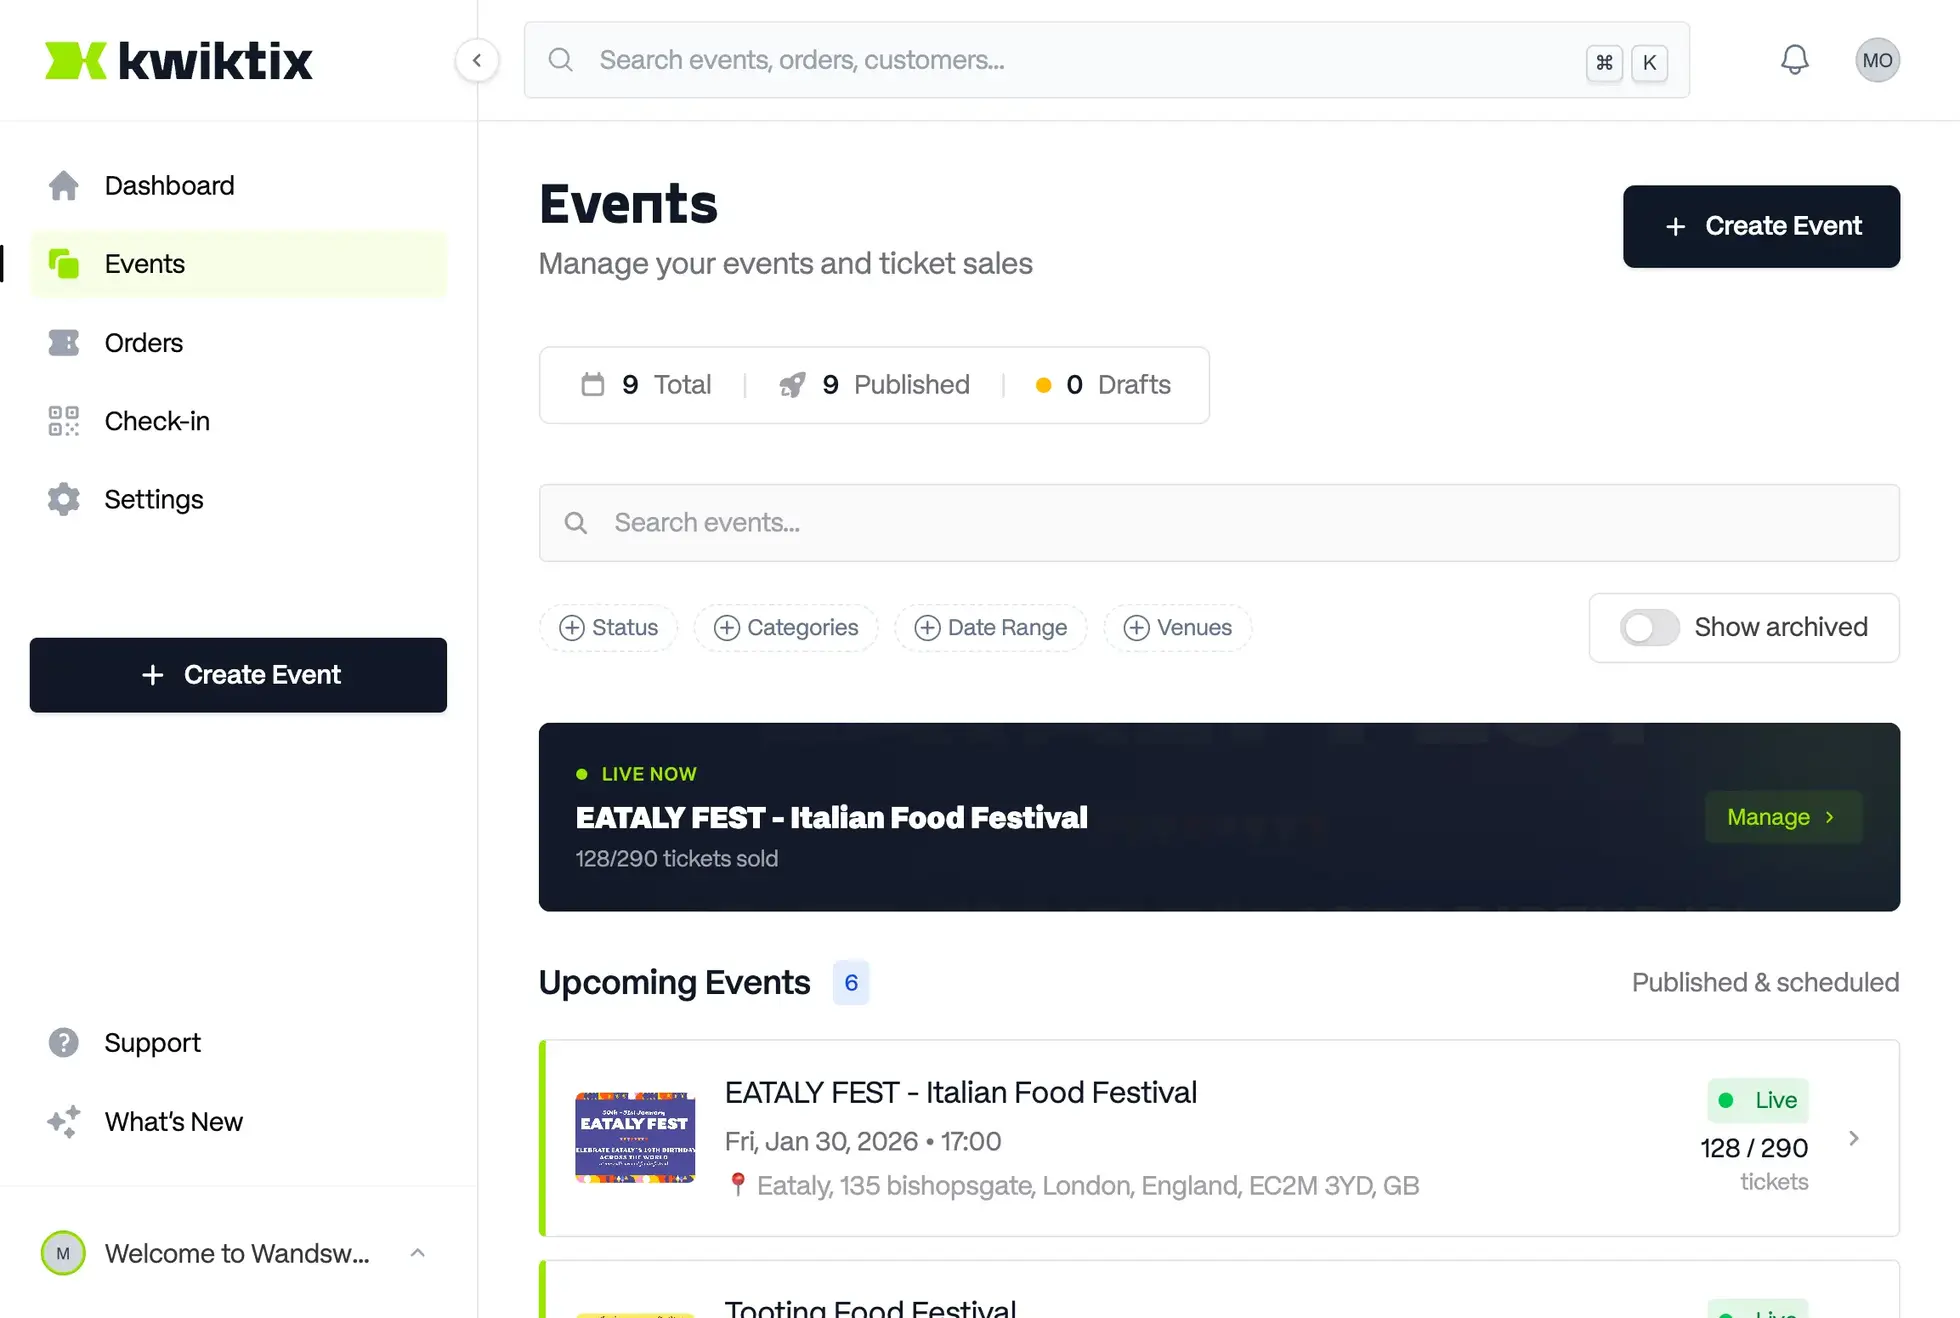Open the MO user avatar menu
This screenshot has height=1318, width=1960.
(x=1877, y=60)
